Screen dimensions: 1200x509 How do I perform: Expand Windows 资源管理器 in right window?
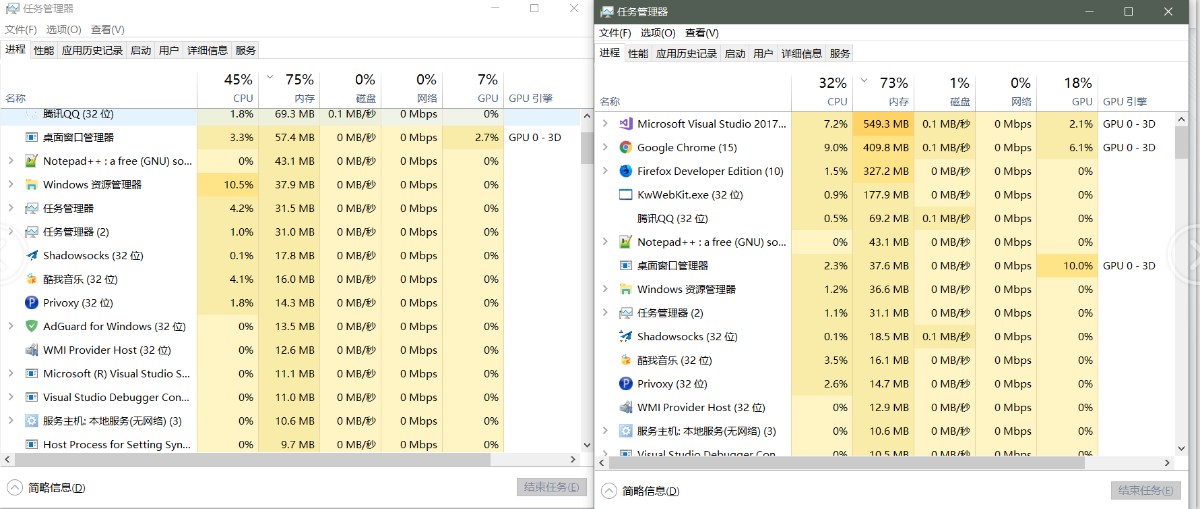pyautogui.click(x=605, y=289)
